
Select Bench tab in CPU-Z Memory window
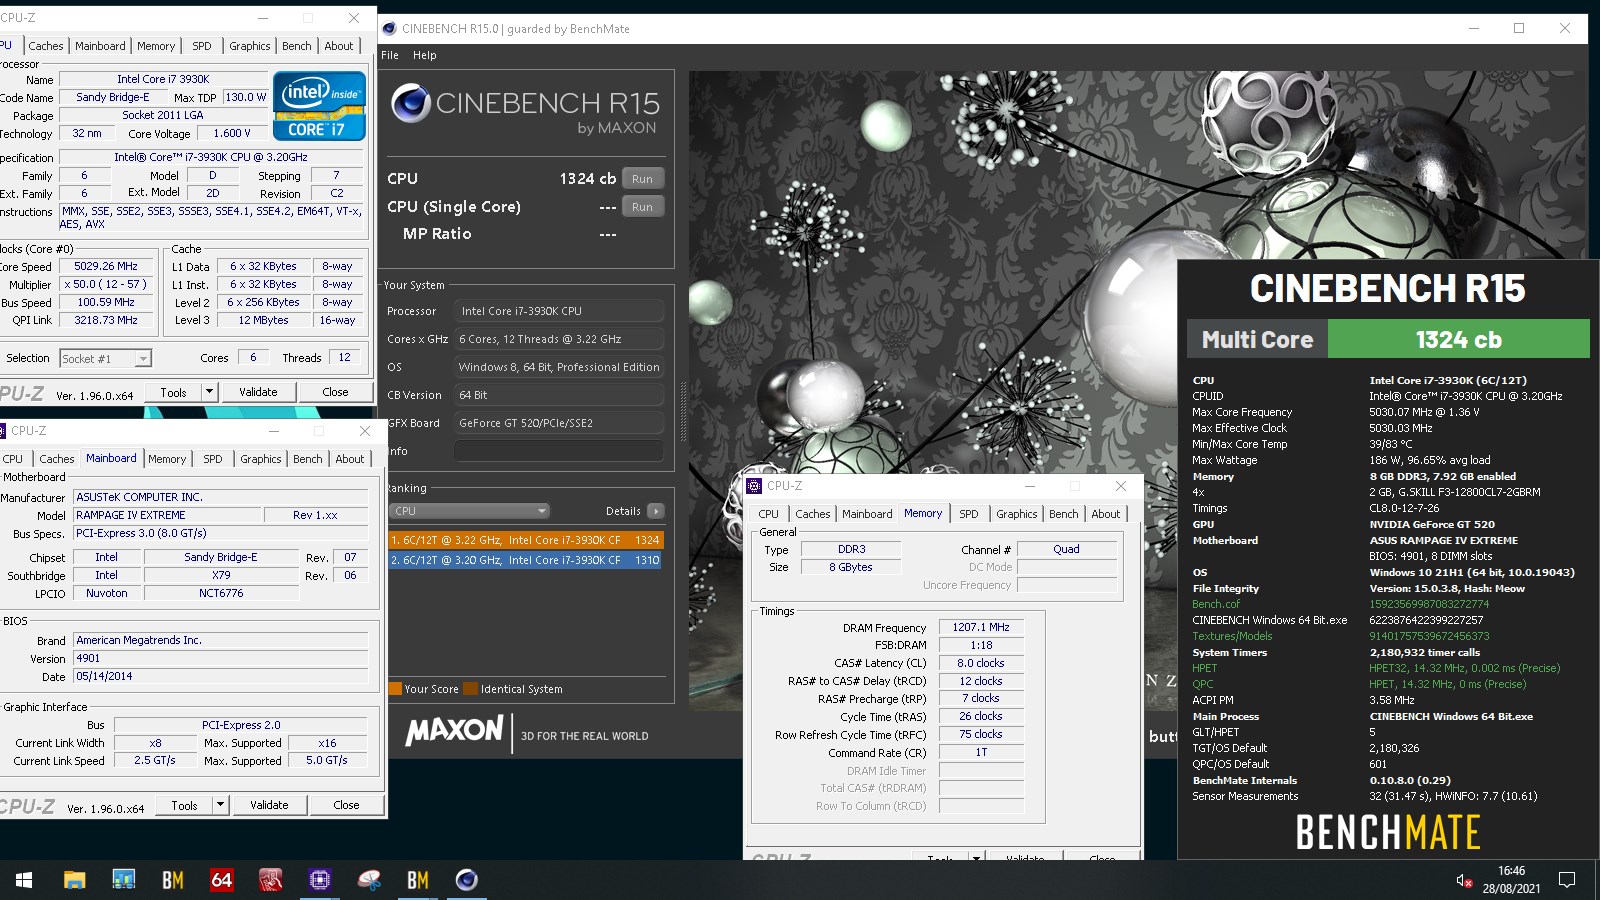[x=1064, y=514]
